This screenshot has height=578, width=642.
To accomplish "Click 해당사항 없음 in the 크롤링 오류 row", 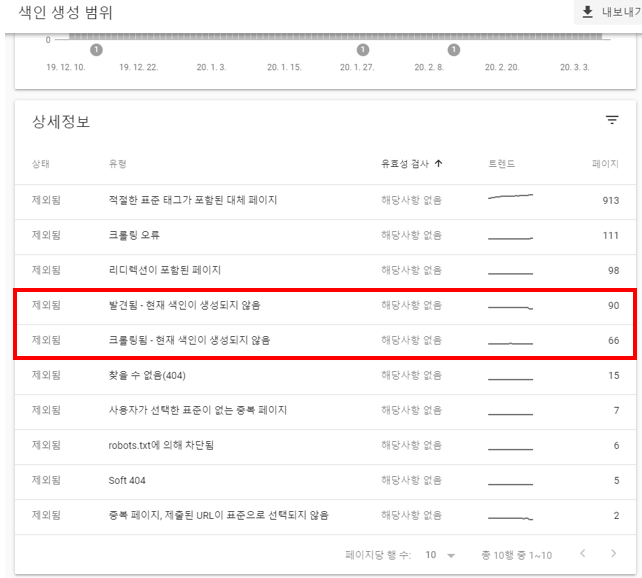I will click(411, 235).
